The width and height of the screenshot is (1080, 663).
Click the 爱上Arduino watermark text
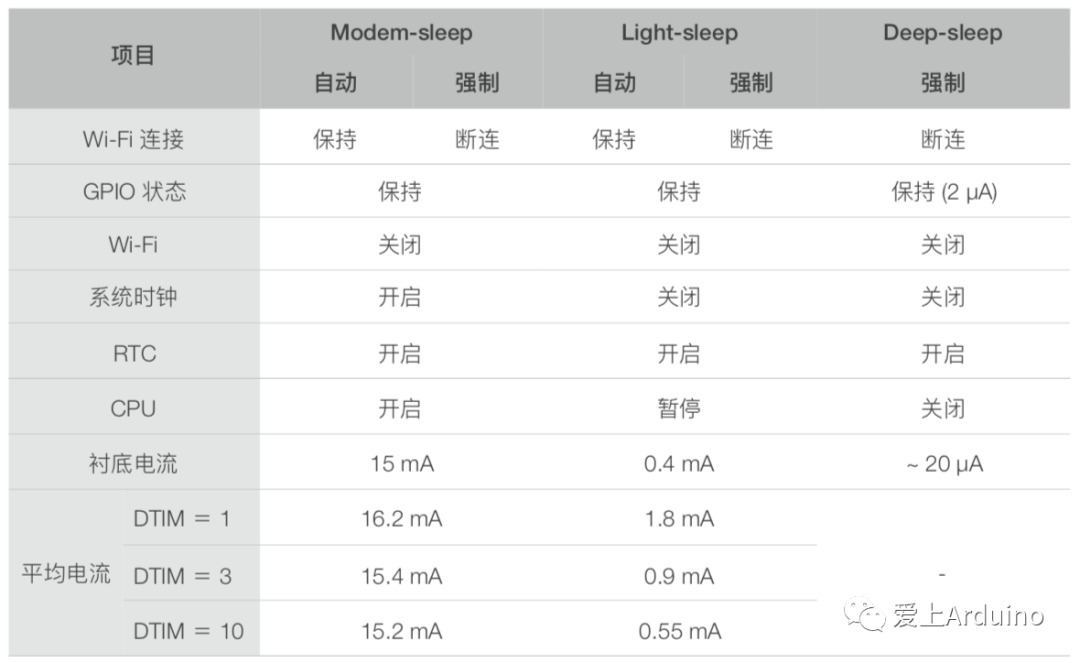pos(968,615)
